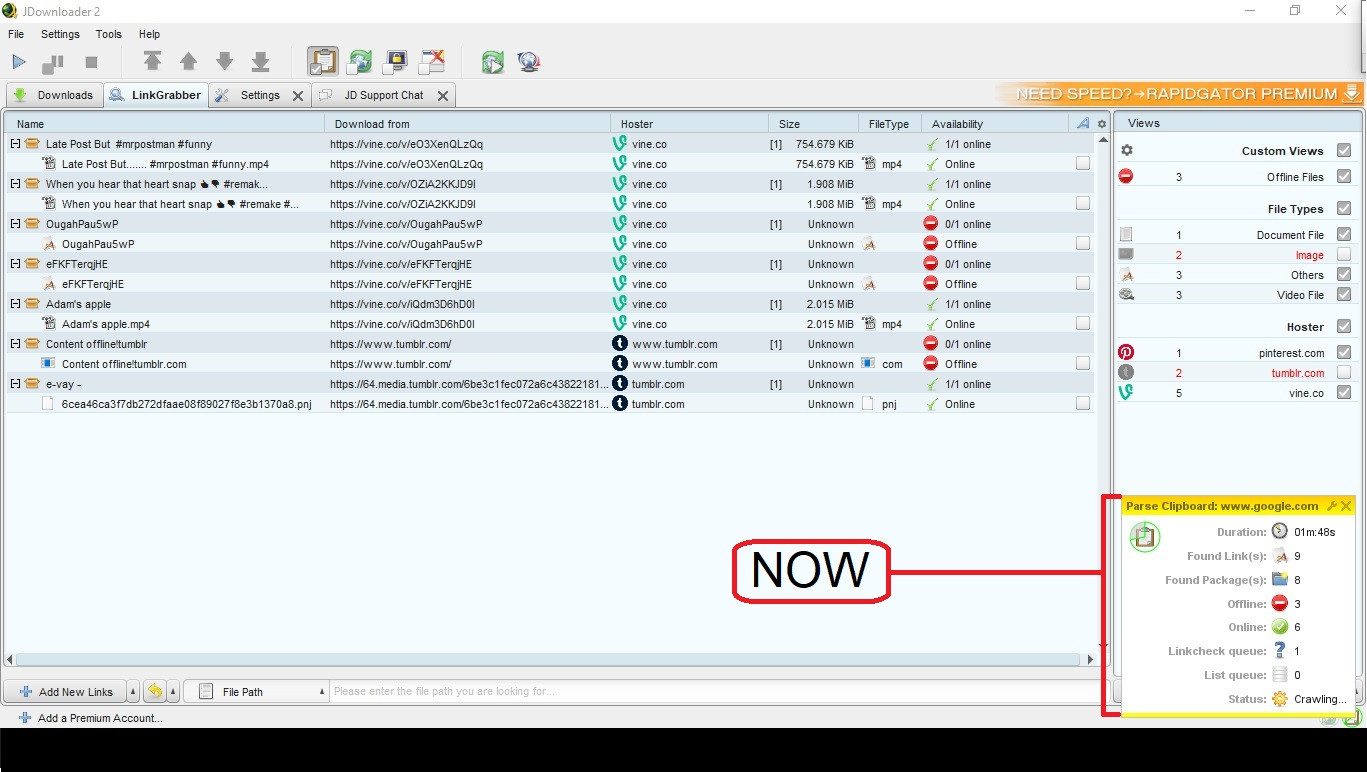Click the RapidGator premium download arrow icon

click(x=1352, y=93)
